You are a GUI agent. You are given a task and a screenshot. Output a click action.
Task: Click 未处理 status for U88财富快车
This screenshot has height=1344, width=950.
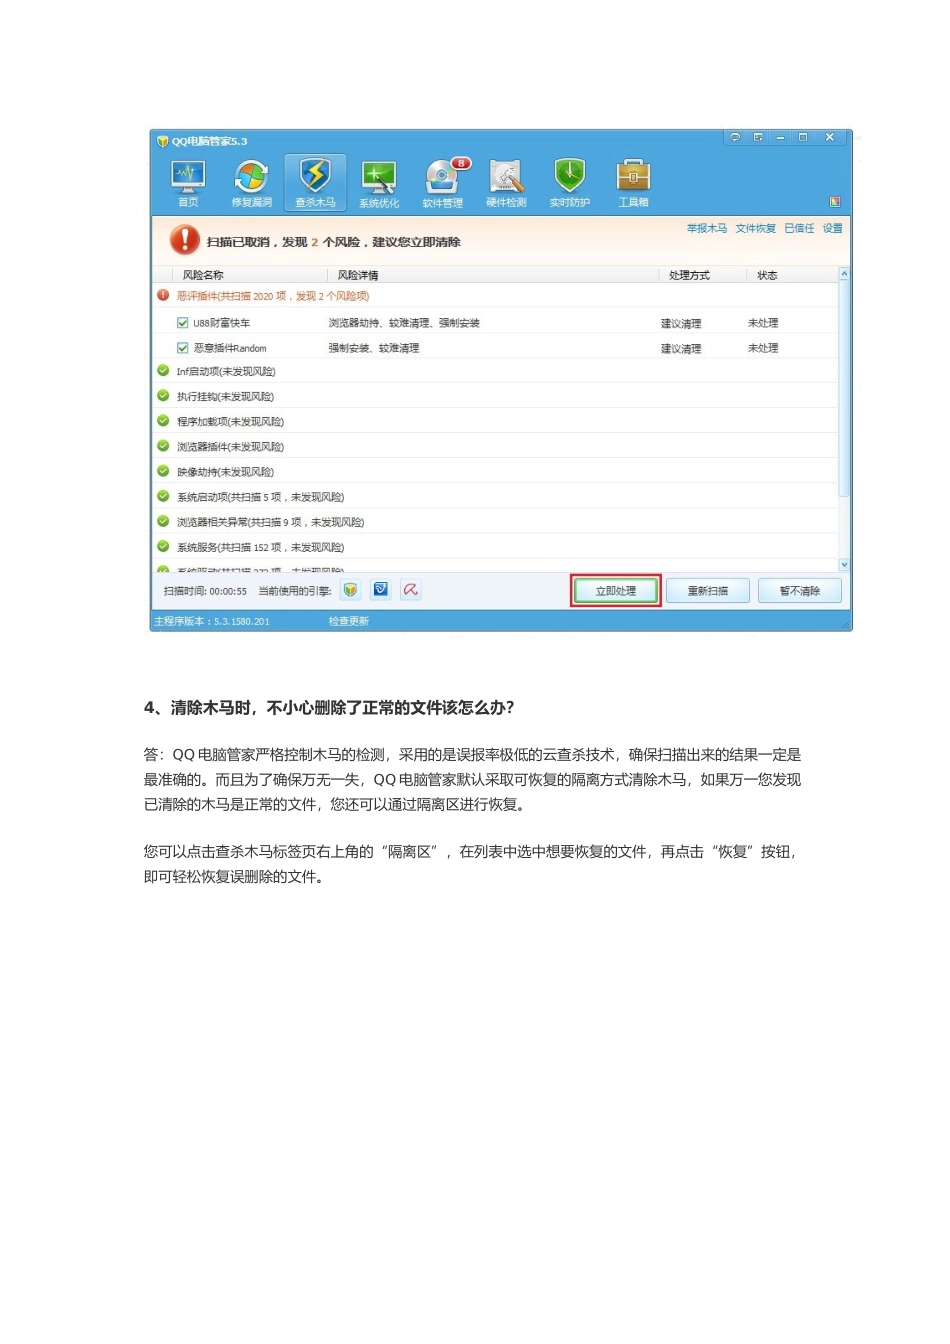(x=763, y=323)
